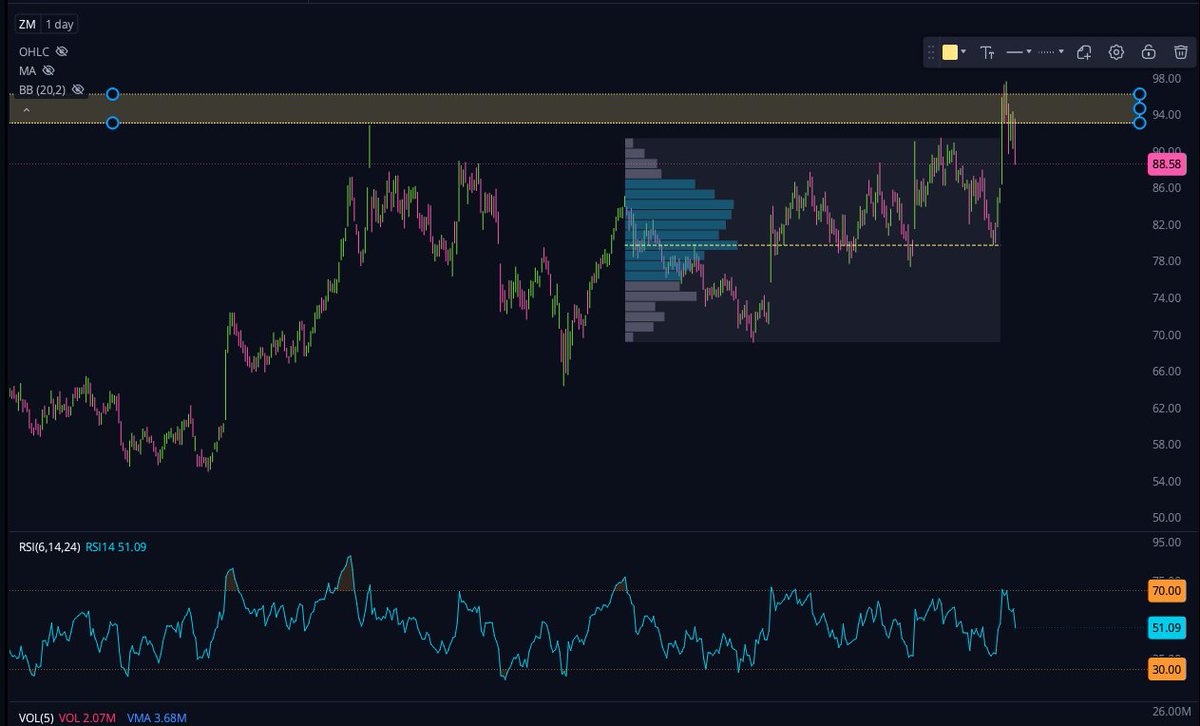The height and width of the screenshot is (726, 1200).
Task: Open the drawing settings gear icon
Action: (1117, 52)
